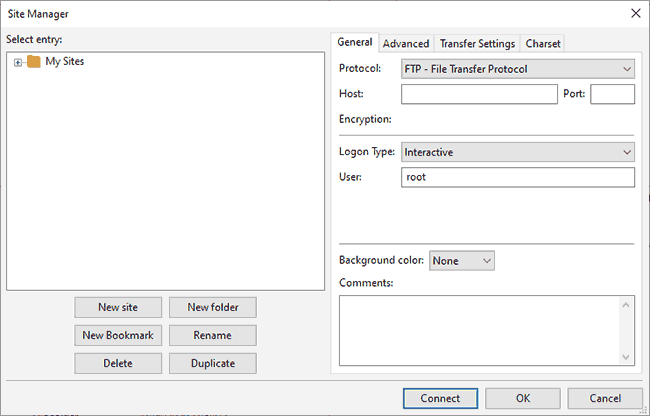This screenshot has width=650, height=416.
Task: Open the Transfer Settings tab
Action: click(x=477, y=44)
